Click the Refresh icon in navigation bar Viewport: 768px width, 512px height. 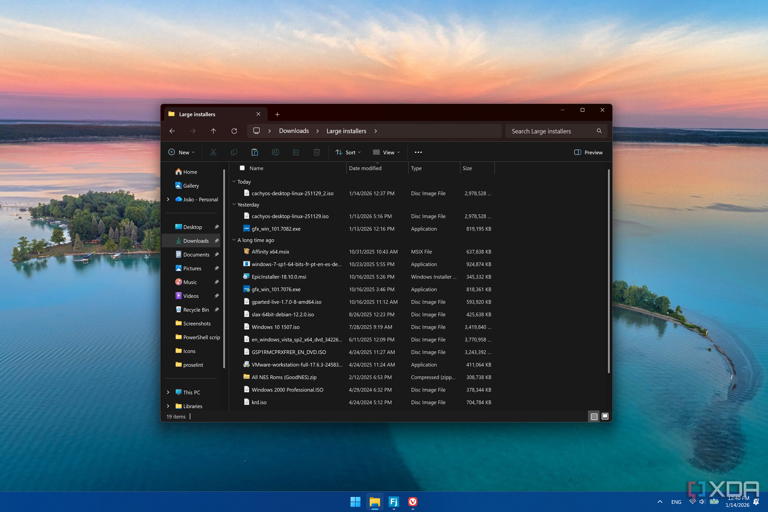[x=234, y=131]
